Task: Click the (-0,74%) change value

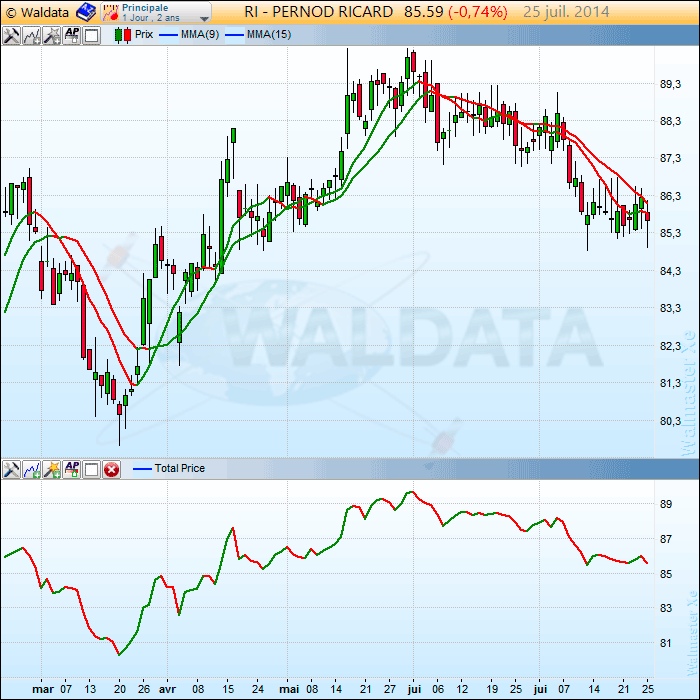Action: pos(478,12)
